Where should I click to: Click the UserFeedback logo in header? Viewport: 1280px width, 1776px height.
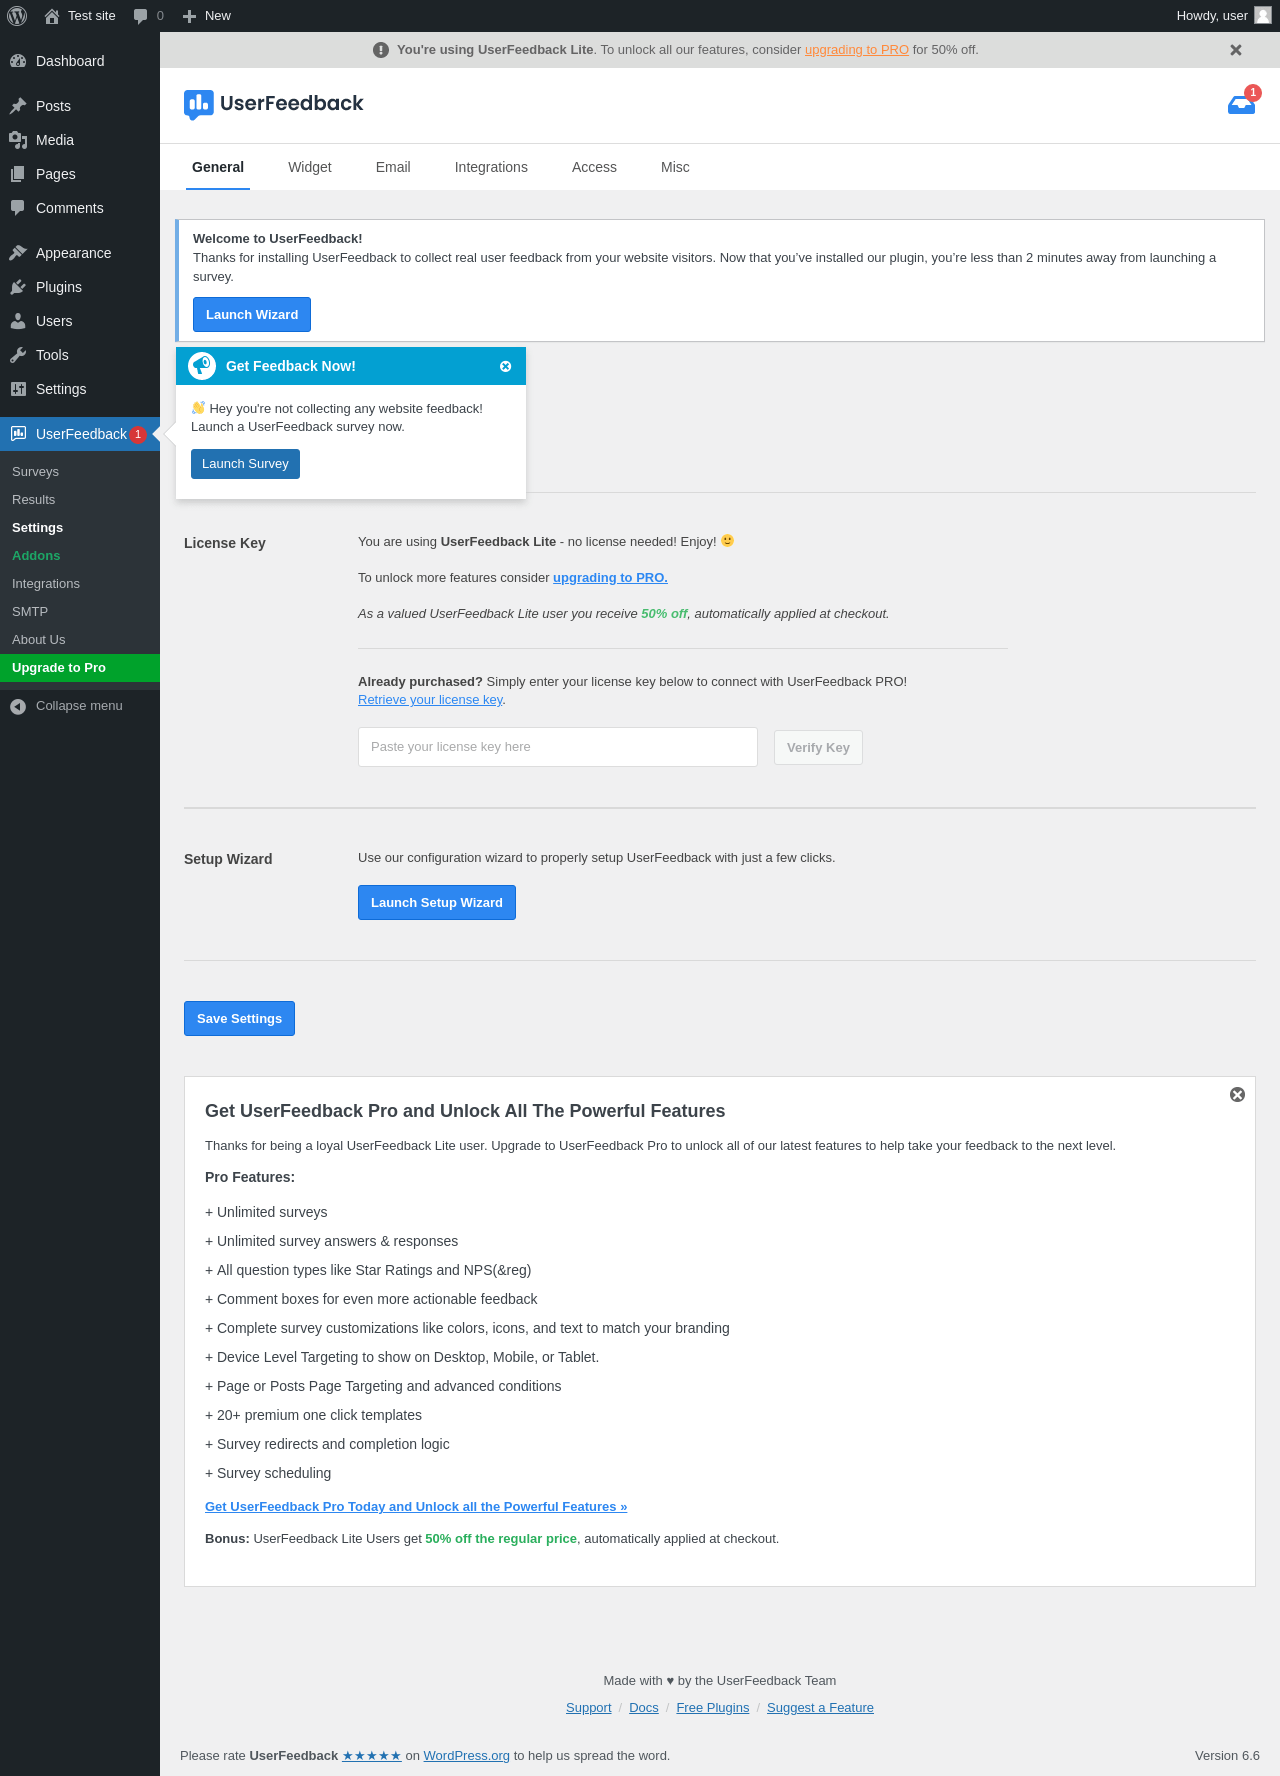pos(274,104)
